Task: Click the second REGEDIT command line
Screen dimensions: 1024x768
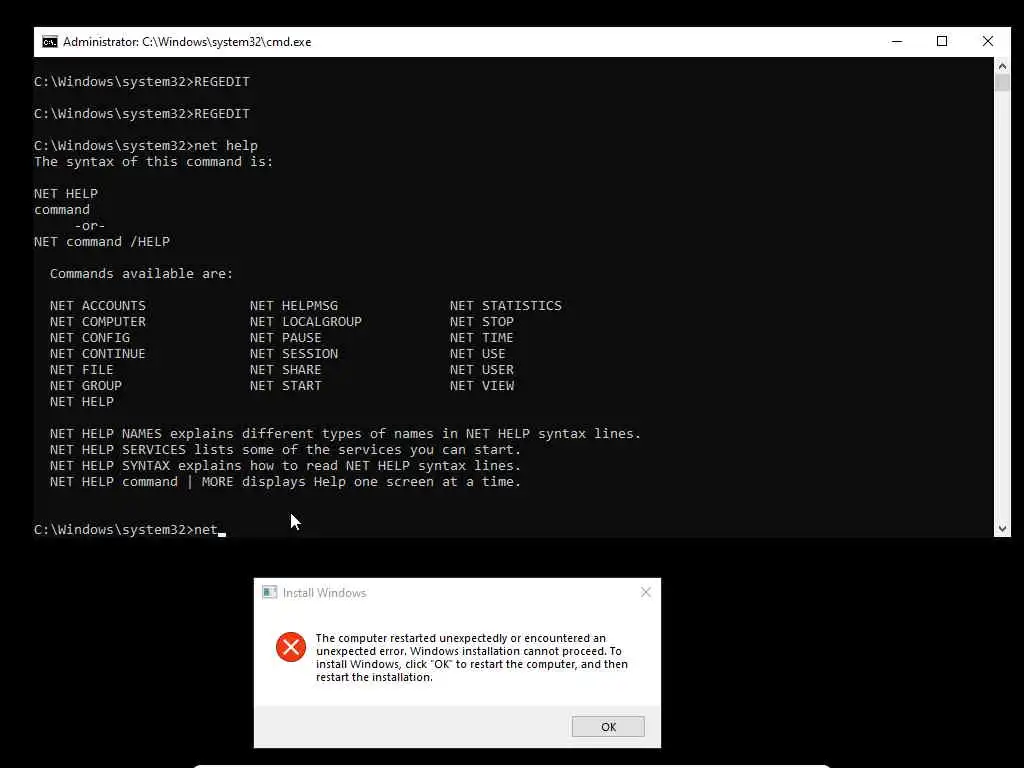Action: click(142, 114)
